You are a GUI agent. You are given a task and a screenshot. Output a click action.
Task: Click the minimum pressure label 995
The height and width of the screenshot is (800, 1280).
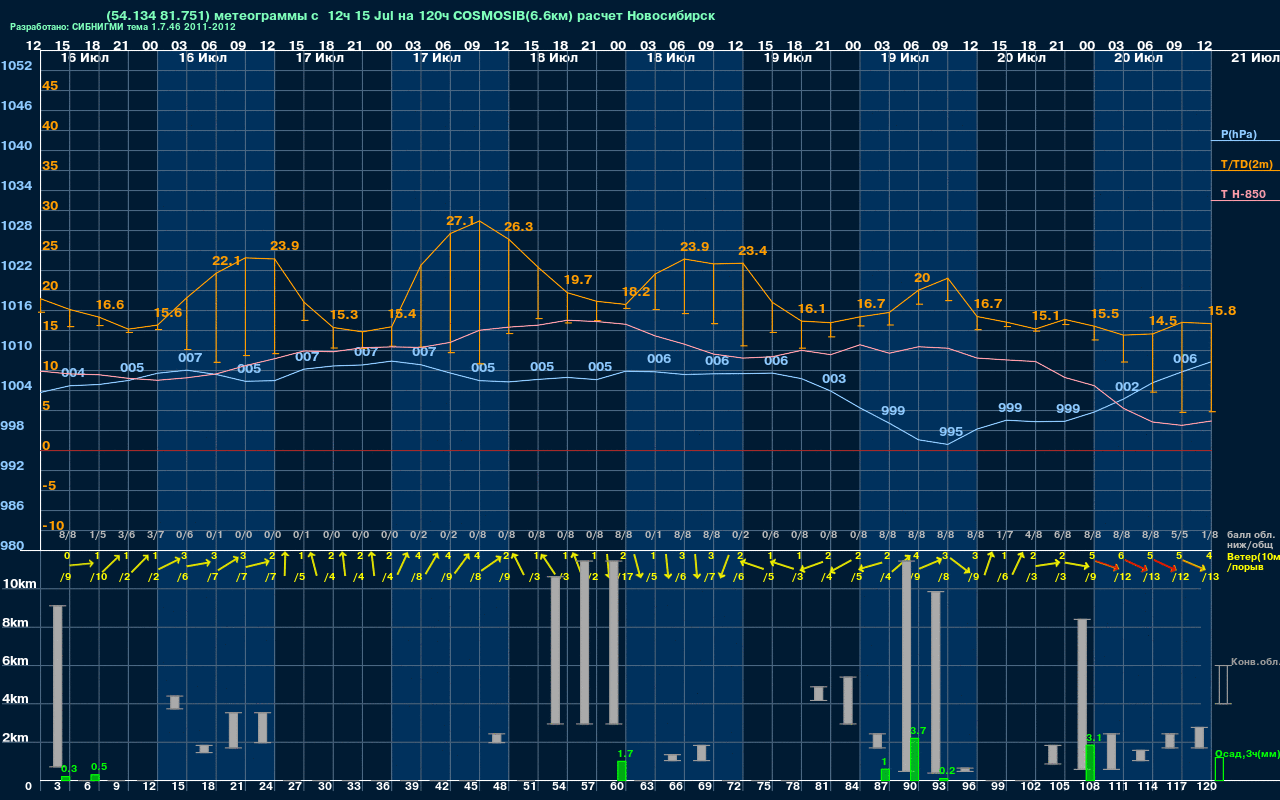click(x=951, y=432)
